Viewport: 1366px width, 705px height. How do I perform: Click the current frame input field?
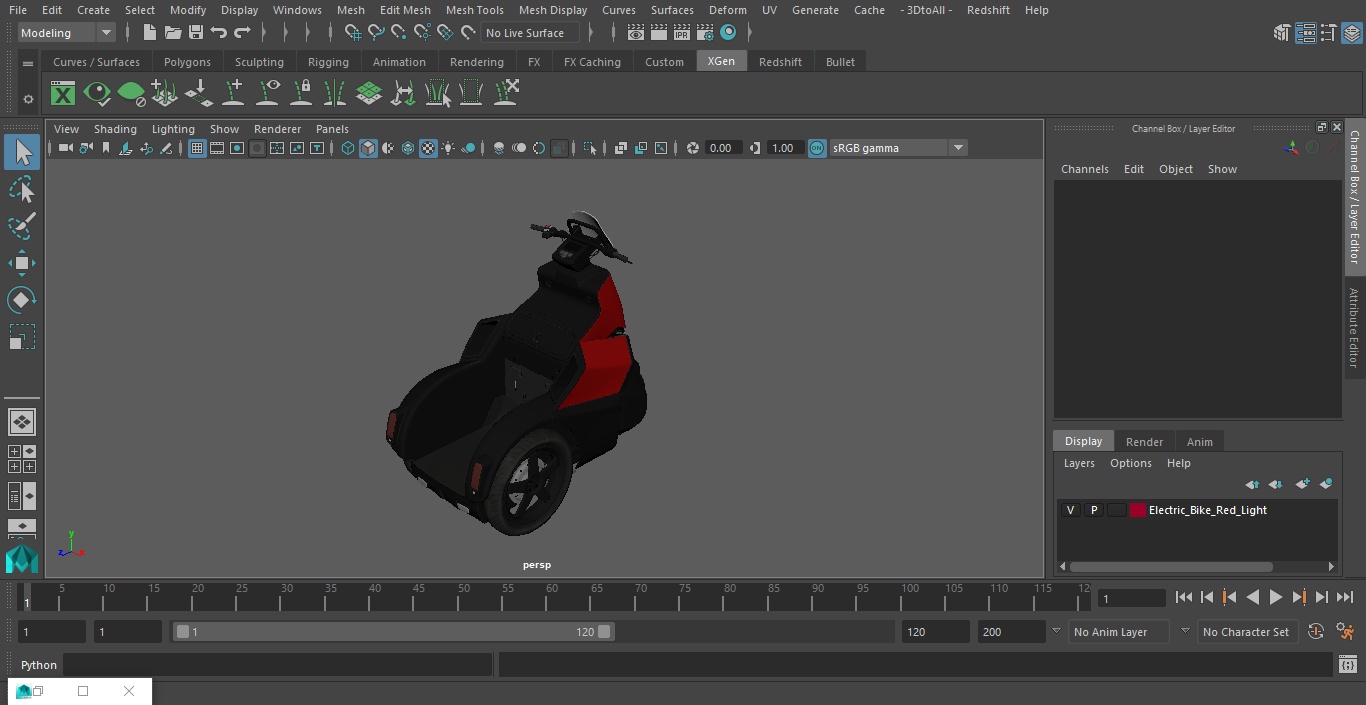(x=1131, y=598)
